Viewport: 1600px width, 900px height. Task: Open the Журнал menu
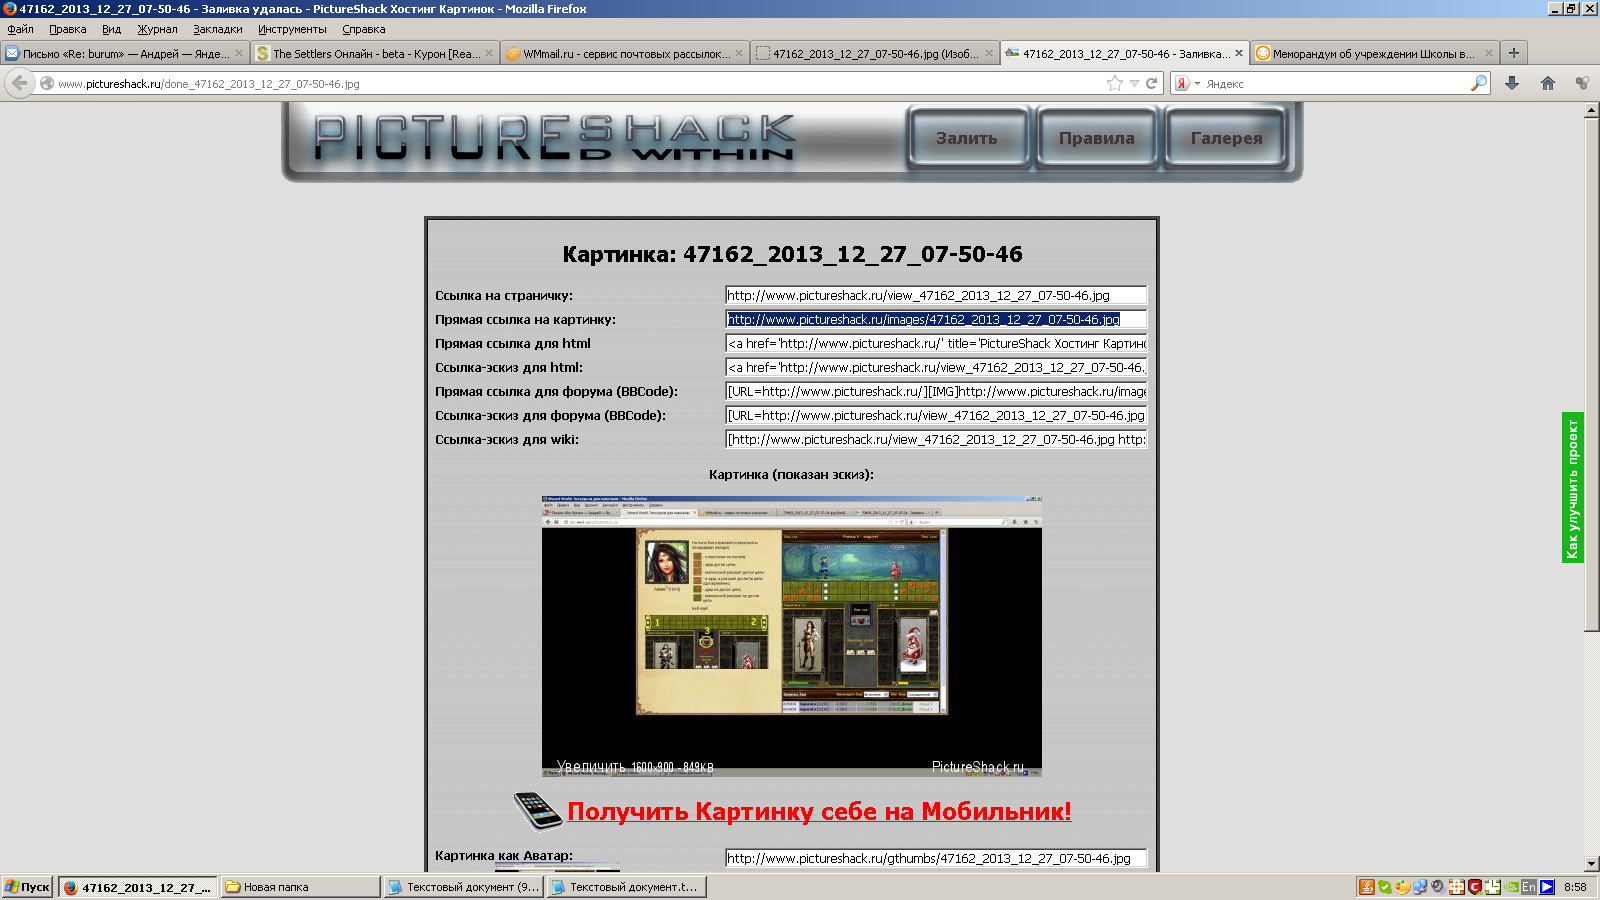tap(157, 29)
